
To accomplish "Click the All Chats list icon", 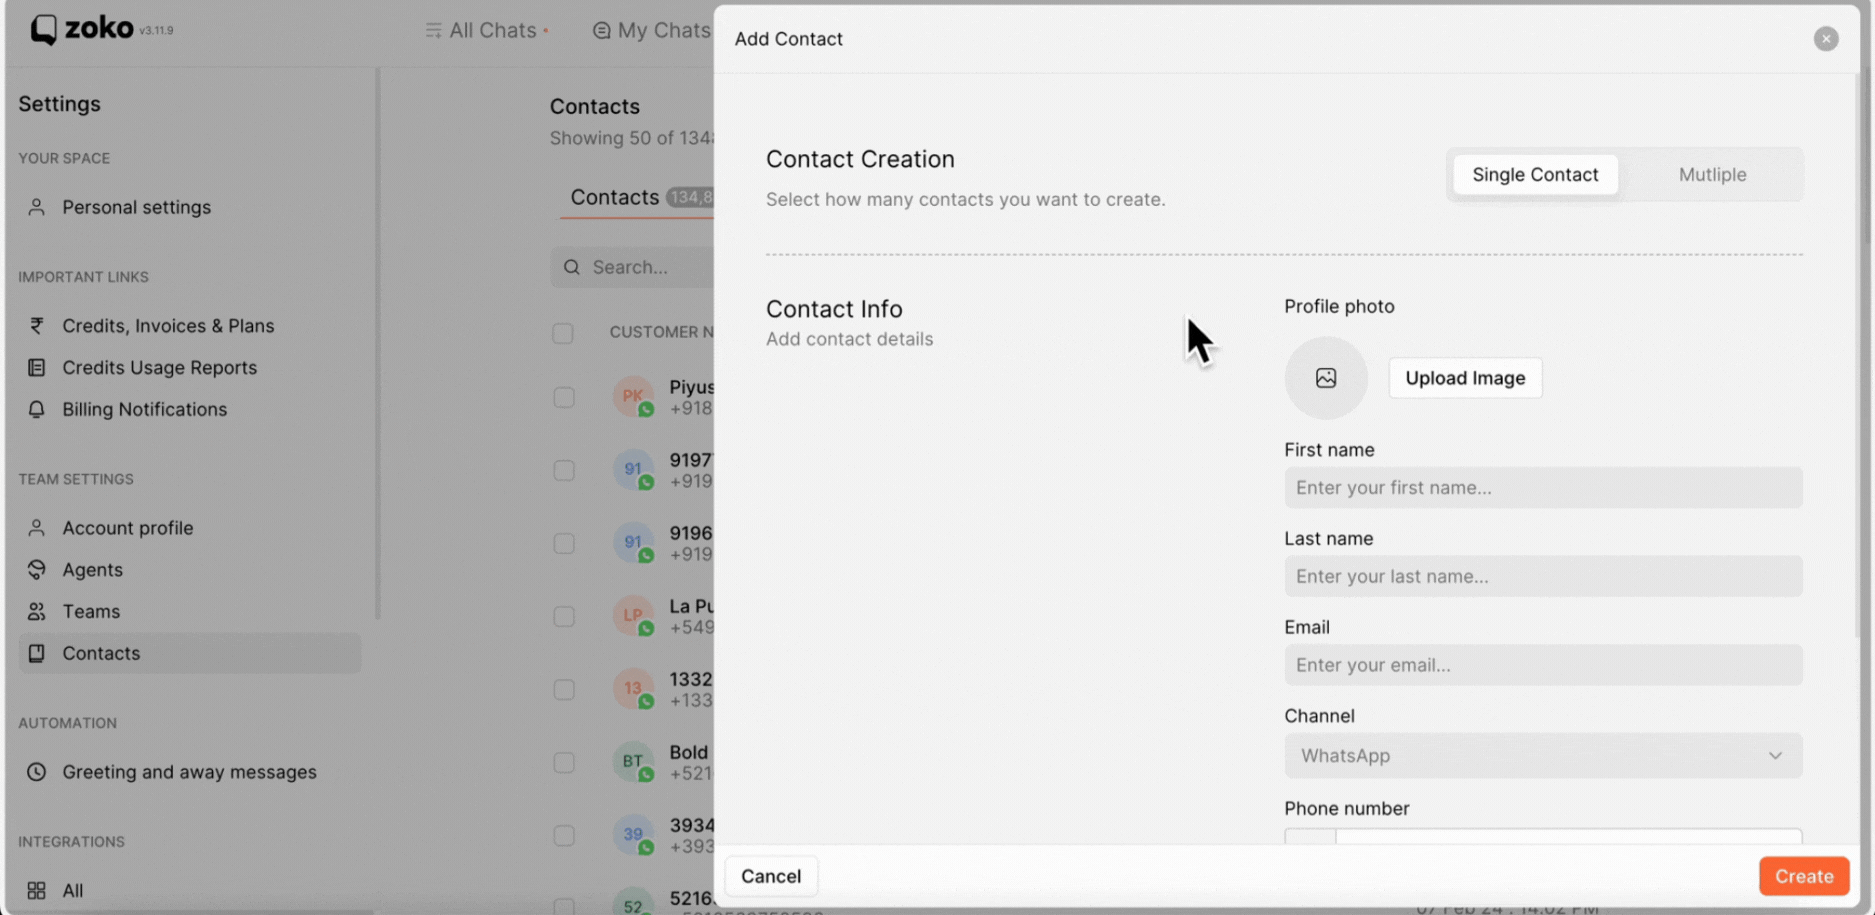I will point(433,30).
